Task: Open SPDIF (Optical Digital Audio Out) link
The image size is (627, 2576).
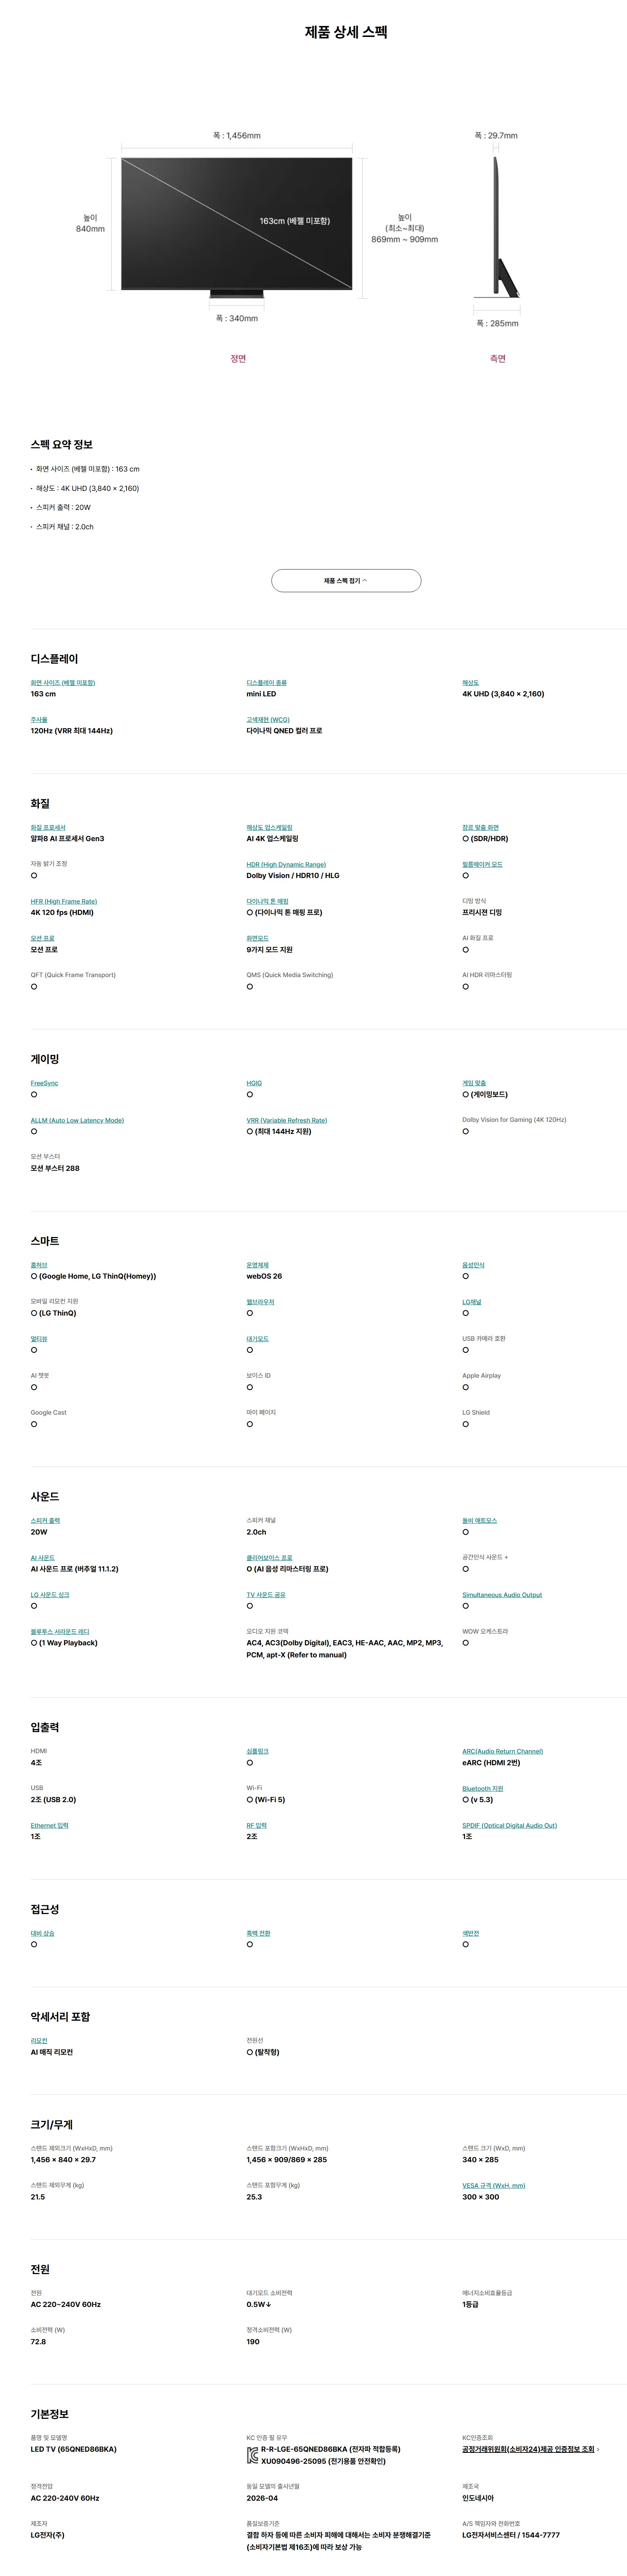Action: click(509, 1825)
